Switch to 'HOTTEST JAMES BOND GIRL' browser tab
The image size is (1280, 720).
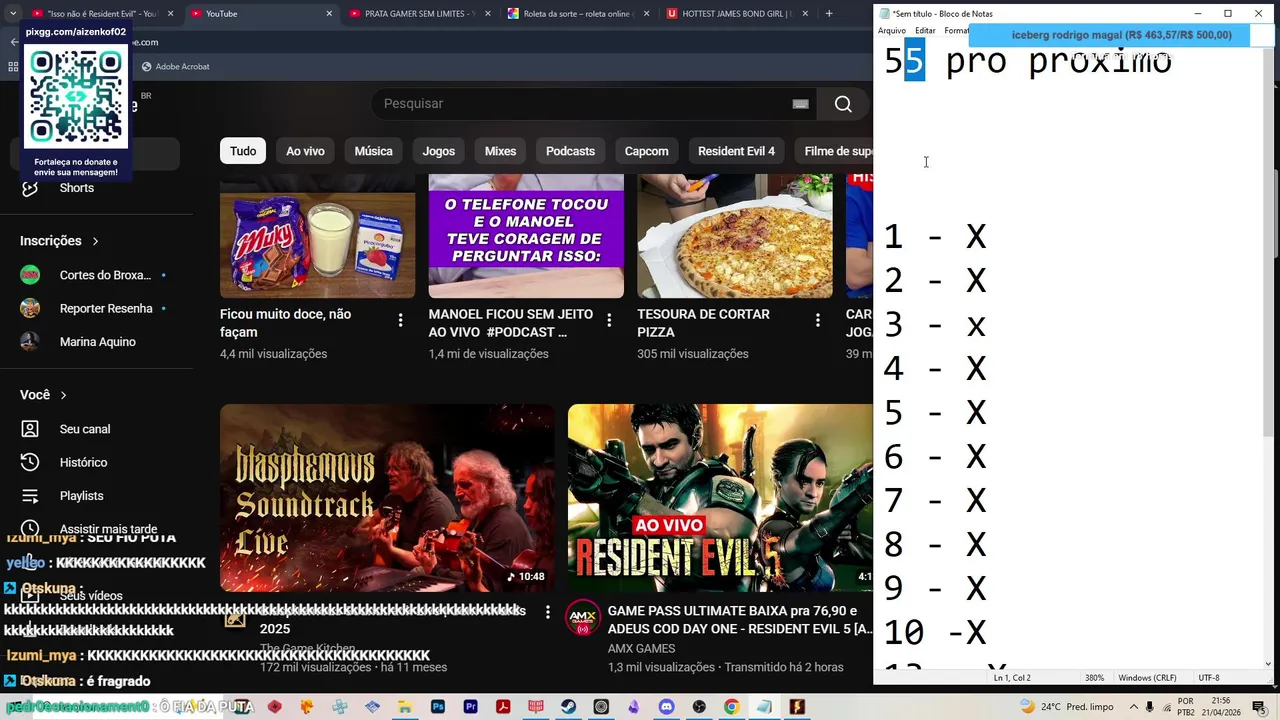pos(736,14)
